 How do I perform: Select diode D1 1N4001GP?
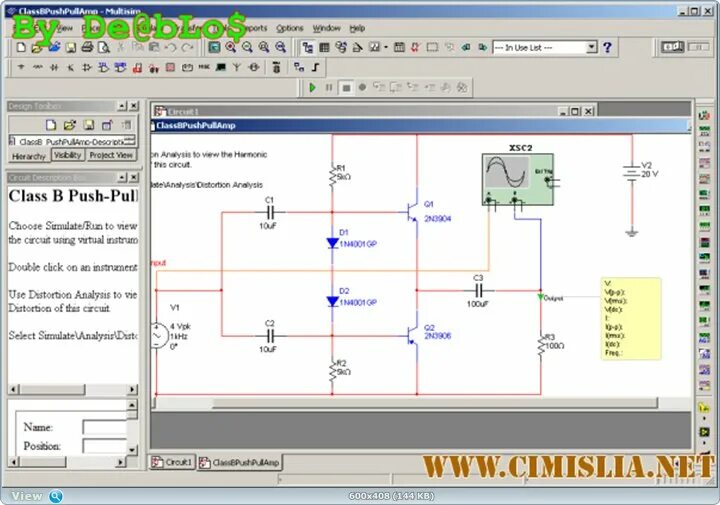click(x=332, y=243)
